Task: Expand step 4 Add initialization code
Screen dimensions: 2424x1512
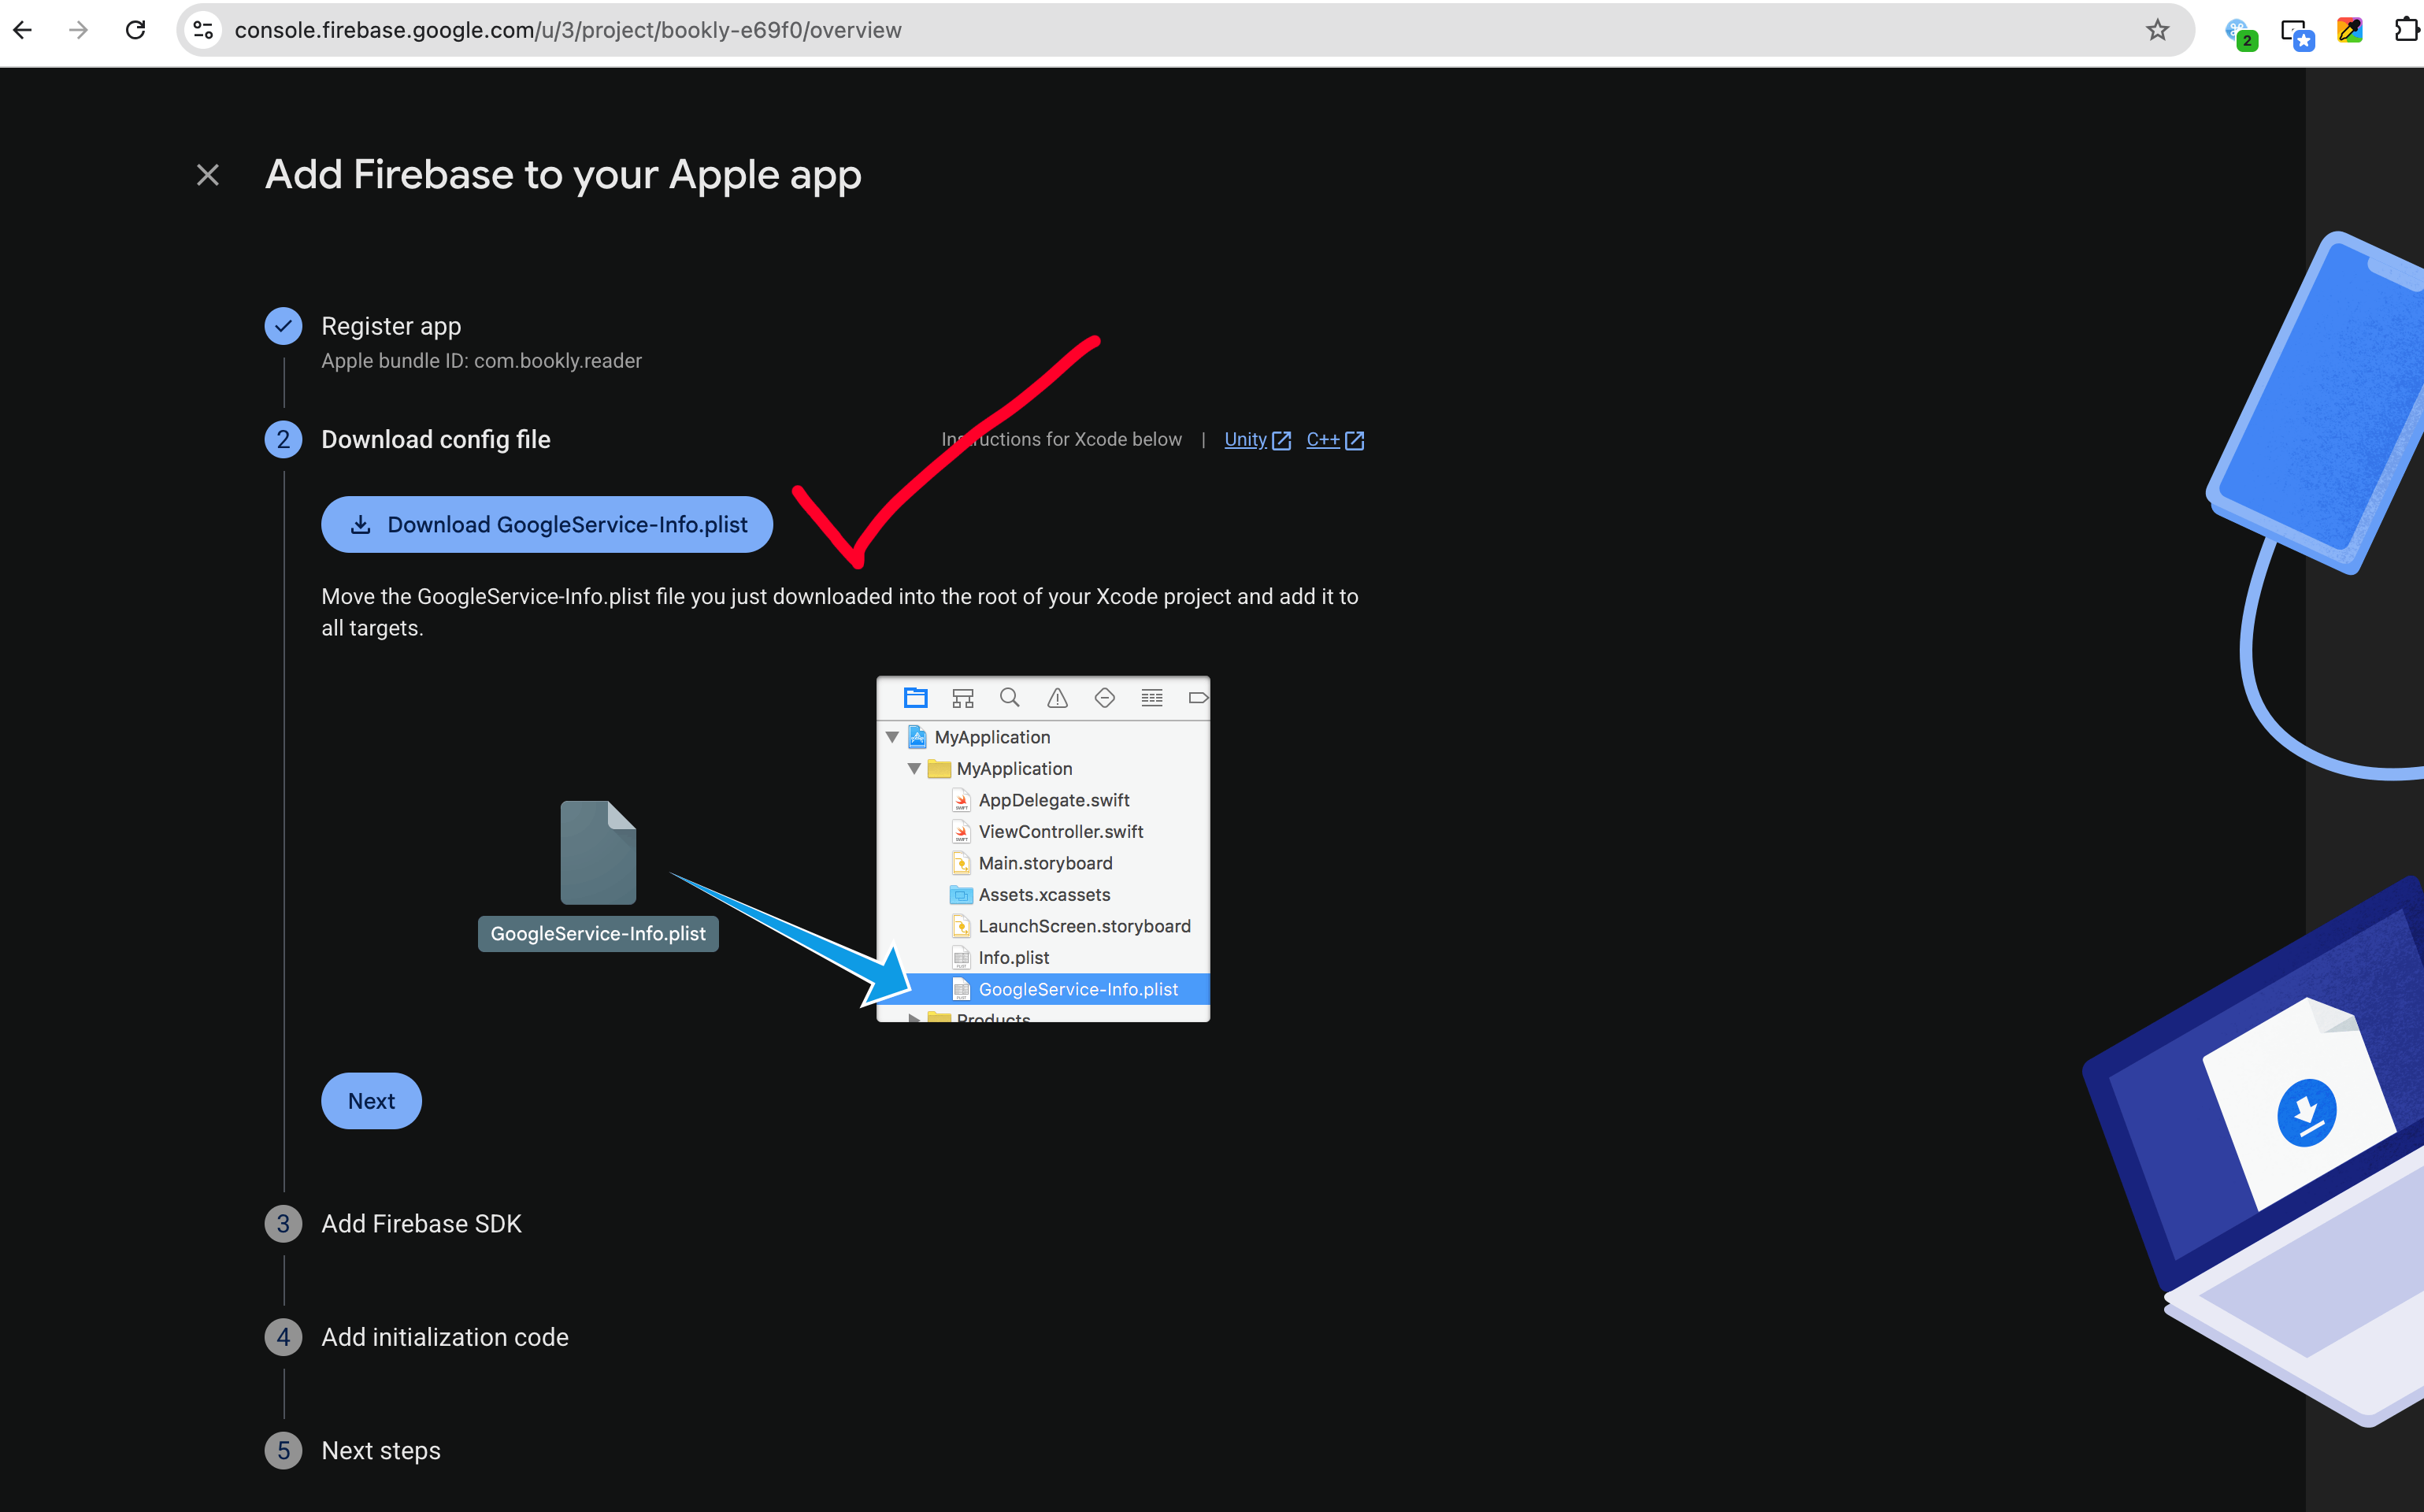Action: click(445, 1337)
